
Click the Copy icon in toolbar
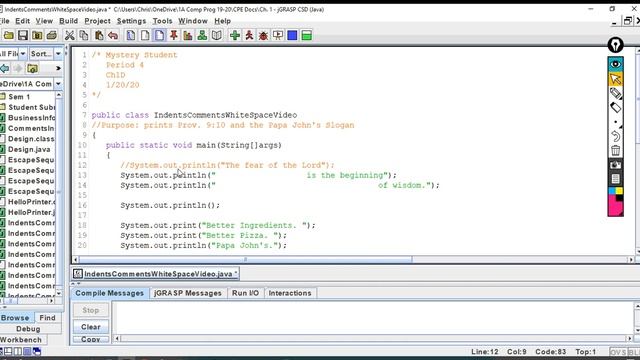[x=84, y=36]
